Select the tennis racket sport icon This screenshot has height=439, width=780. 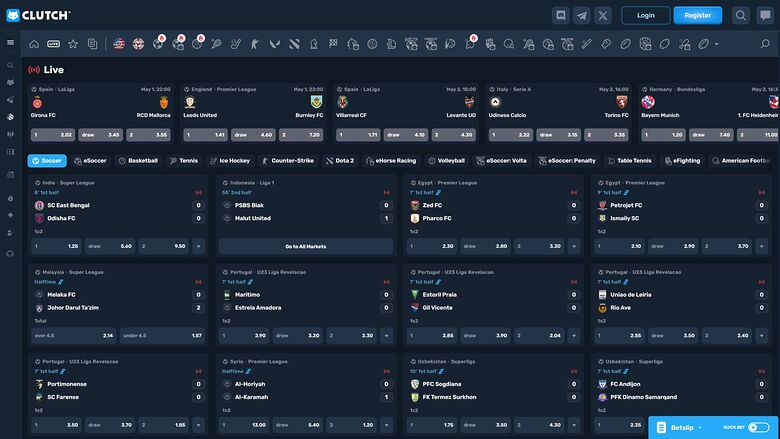tap(216, 44)
